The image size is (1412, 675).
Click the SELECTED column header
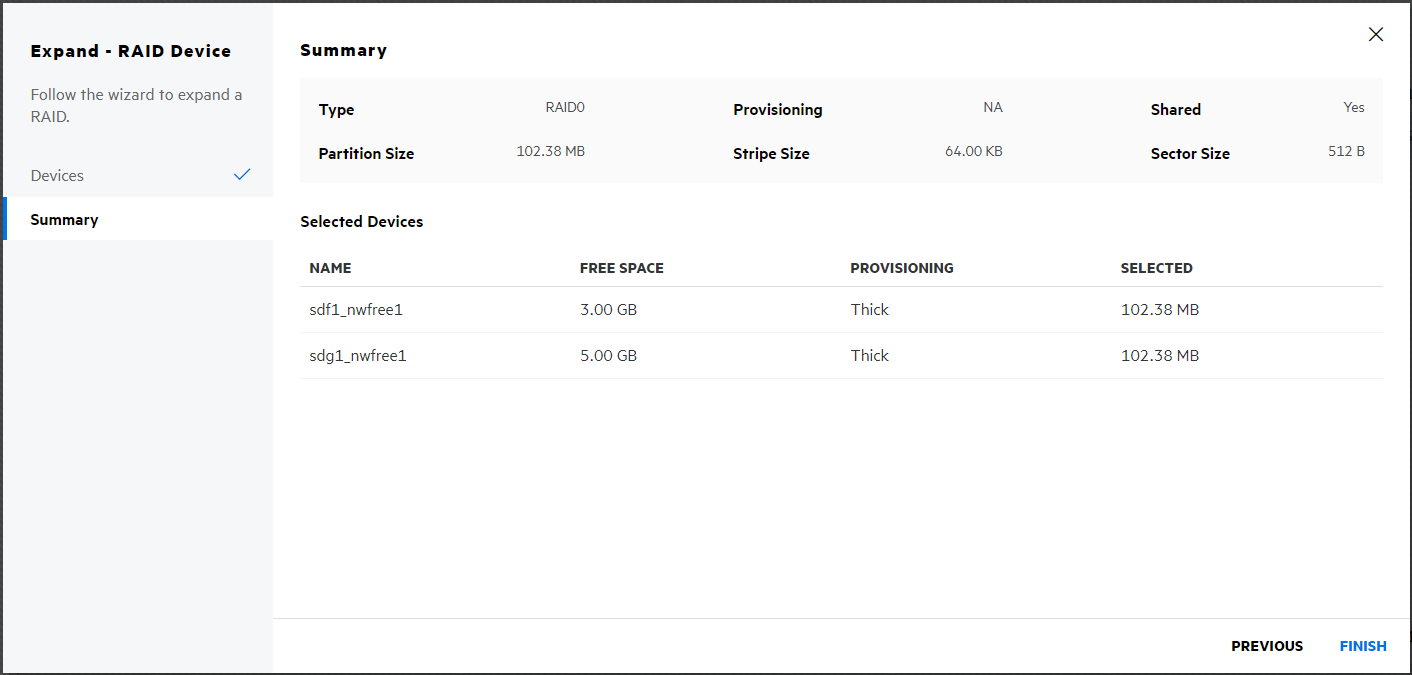(x=1156, y=268)
